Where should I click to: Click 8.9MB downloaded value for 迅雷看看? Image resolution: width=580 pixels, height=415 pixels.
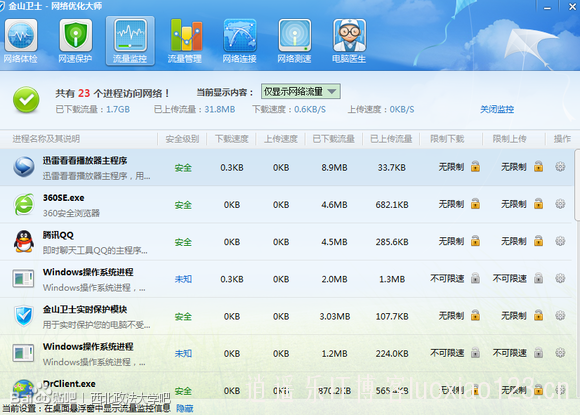334,168
